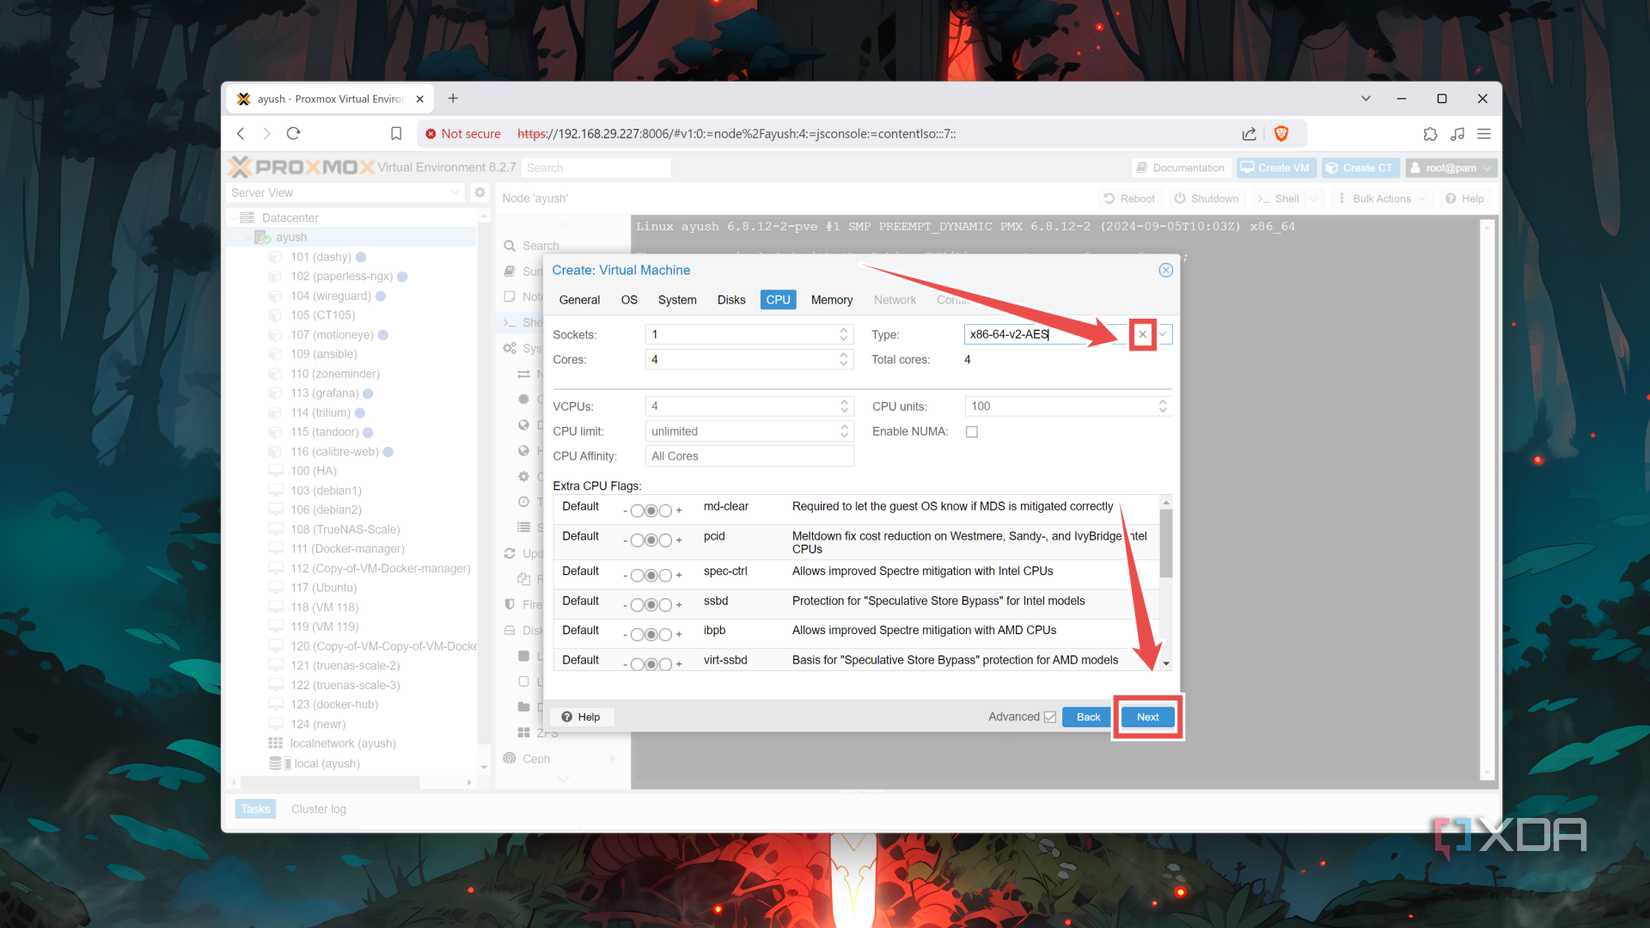
Task: Switch to the OS tab
Action: pyautogui.click(x=629, y=300)
